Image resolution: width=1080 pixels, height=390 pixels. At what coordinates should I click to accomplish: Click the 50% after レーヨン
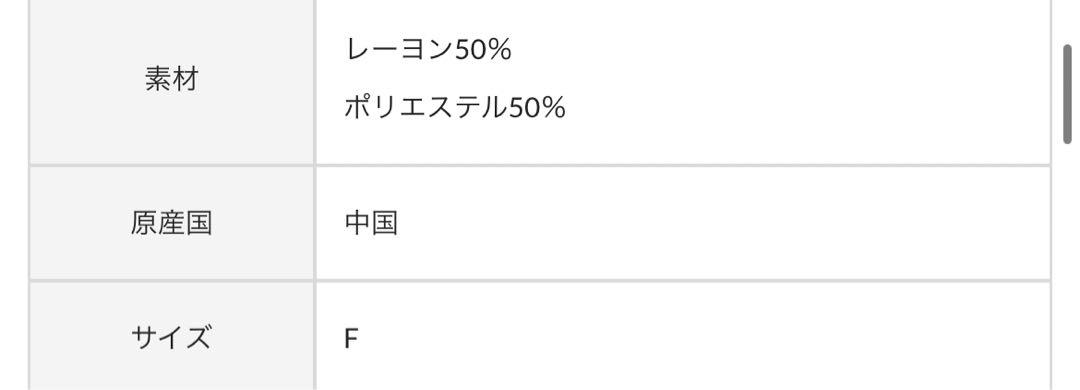click(x=483, y=50)
